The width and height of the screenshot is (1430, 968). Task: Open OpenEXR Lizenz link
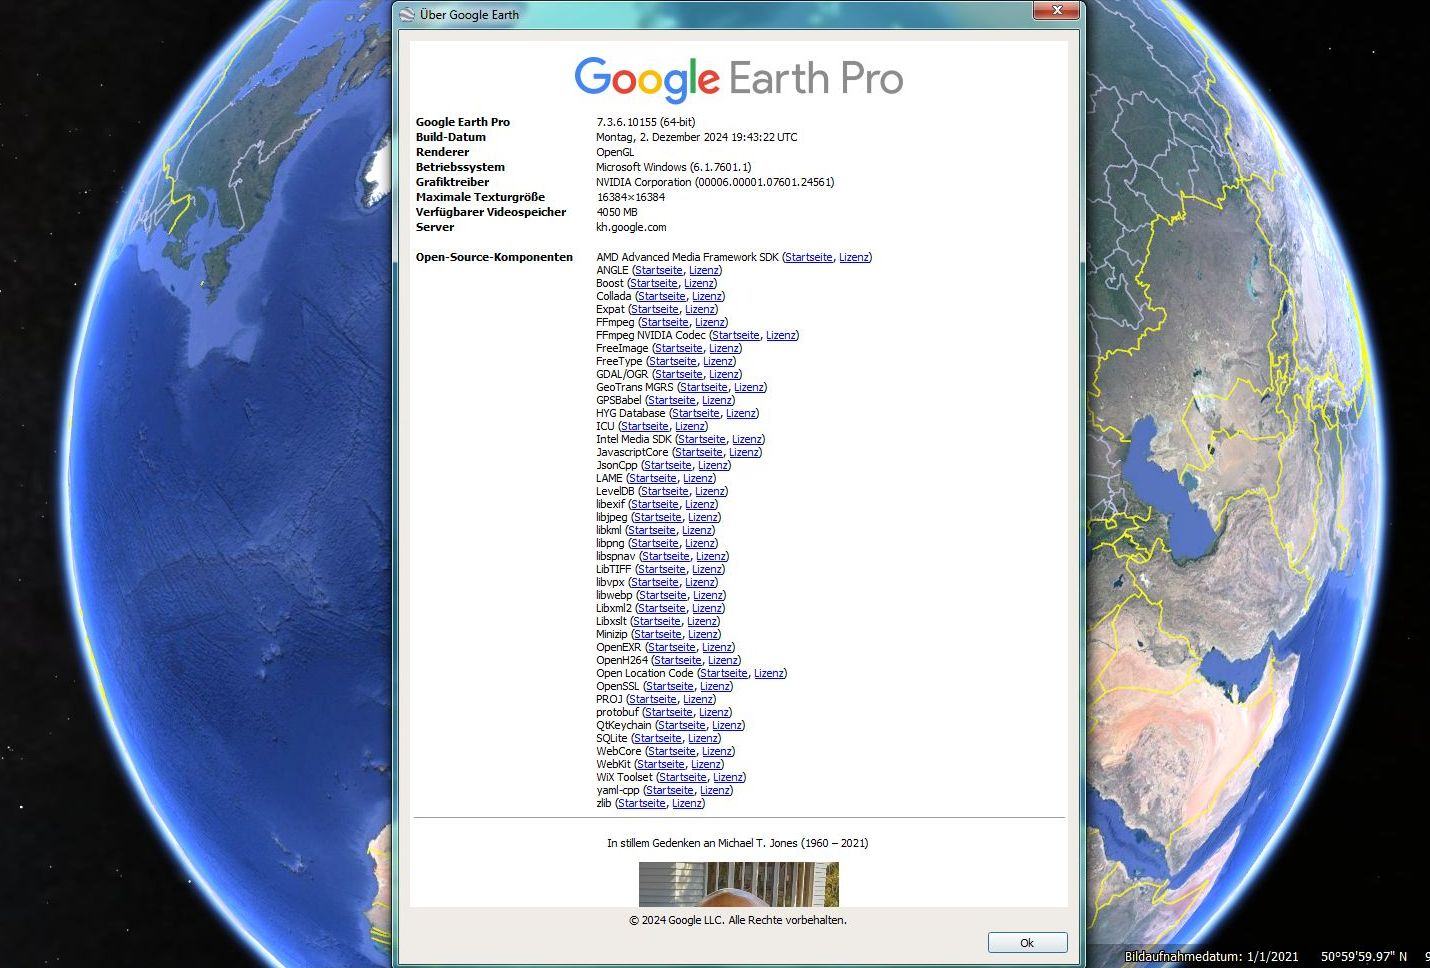pyautogui.click(x=717, y=647)
